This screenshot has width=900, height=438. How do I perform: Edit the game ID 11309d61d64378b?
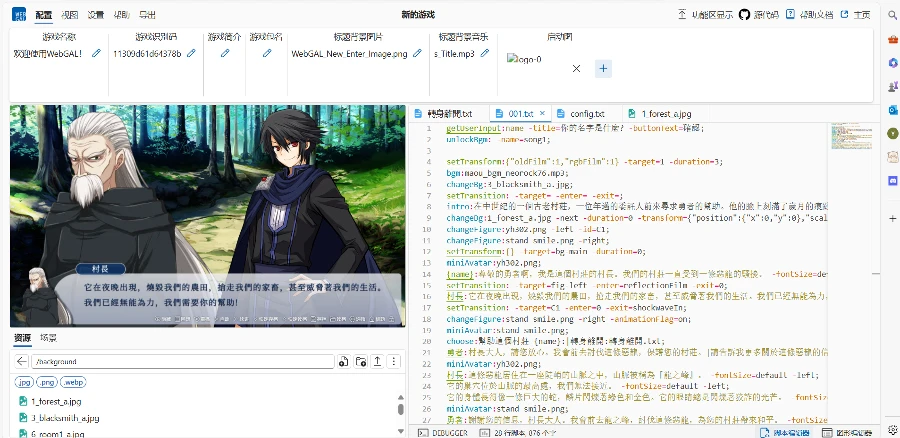tap(191, 53)
